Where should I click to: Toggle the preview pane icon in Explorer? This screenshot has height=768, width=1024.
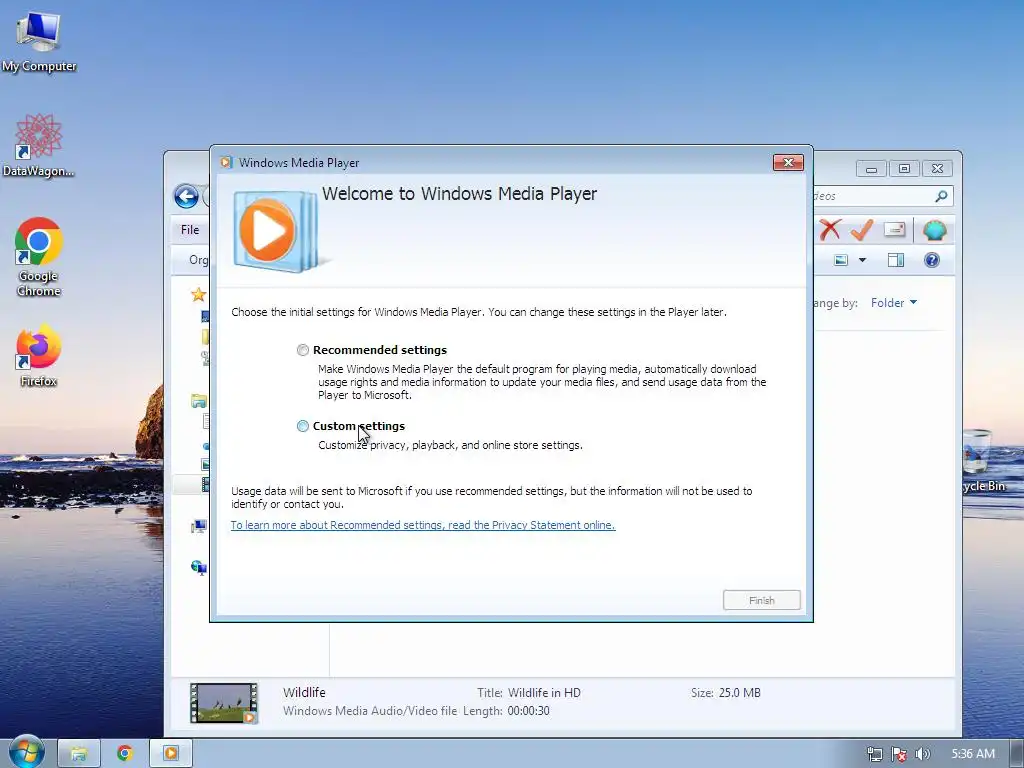pyautogui.click(x=896, y=260)
